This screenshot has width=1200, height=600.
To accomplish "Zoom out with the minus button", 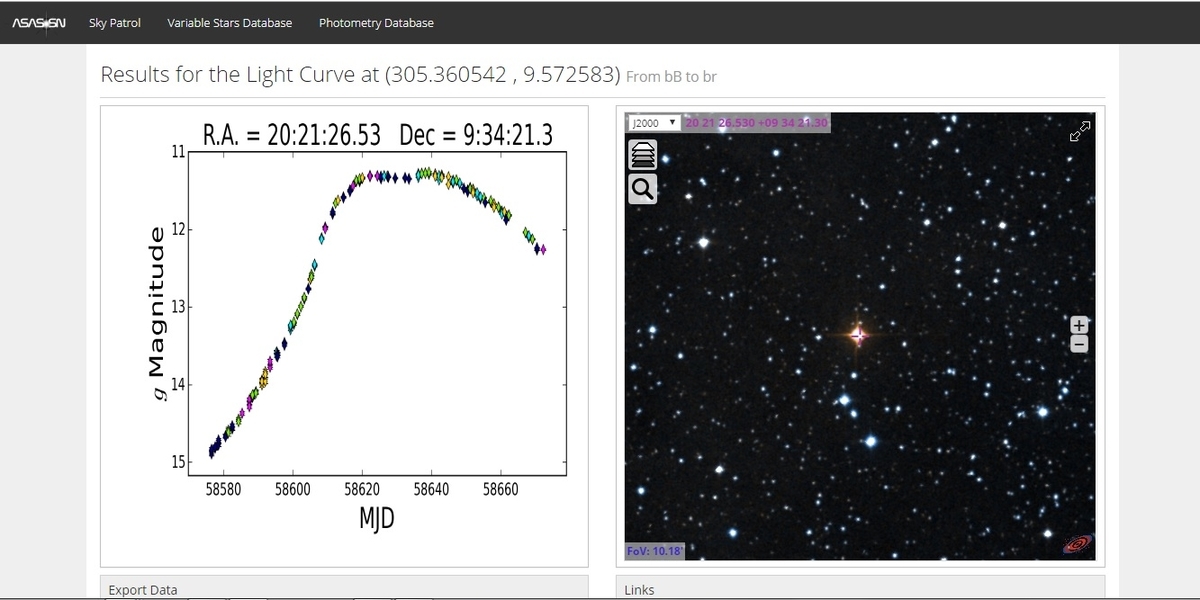I will tap(1079, 344).
